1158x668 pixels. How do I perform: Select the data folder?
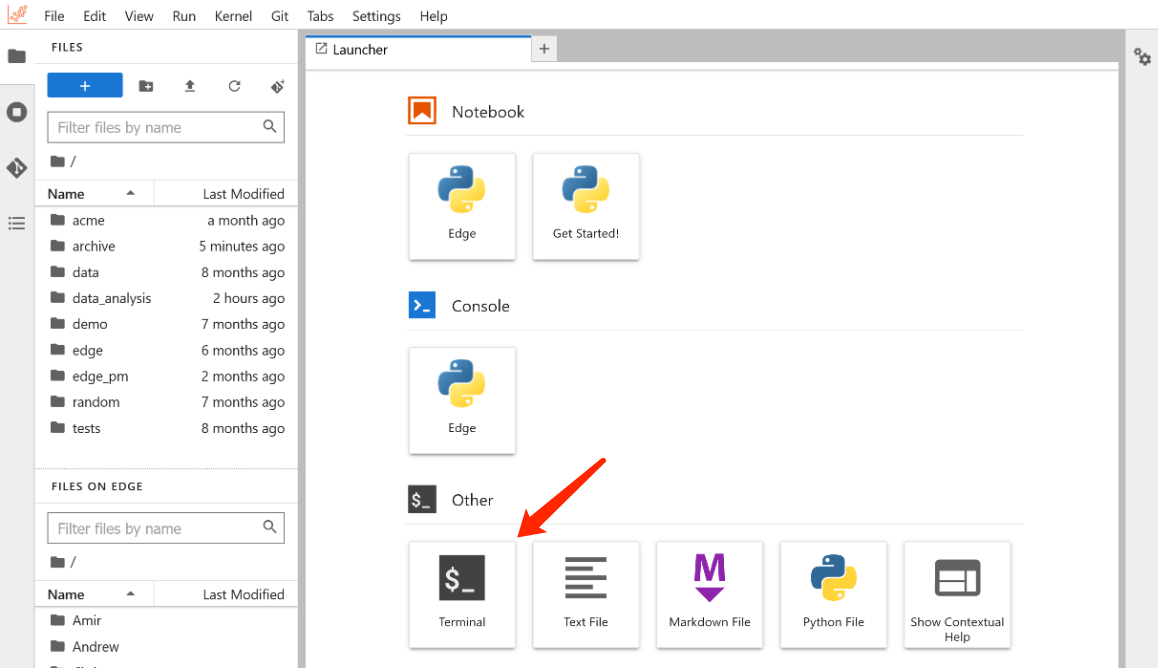(166, 272)
